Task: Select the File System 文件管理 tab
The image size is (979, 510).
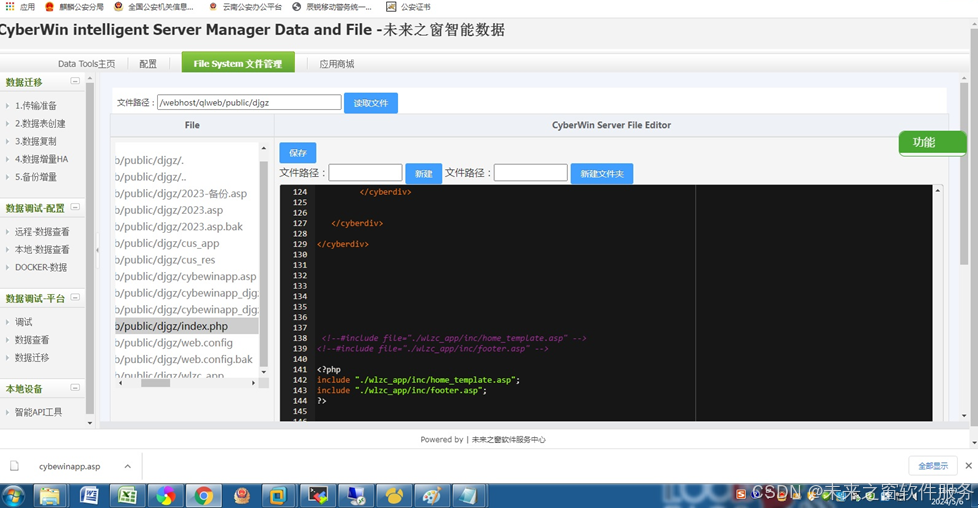Action: 238,62
